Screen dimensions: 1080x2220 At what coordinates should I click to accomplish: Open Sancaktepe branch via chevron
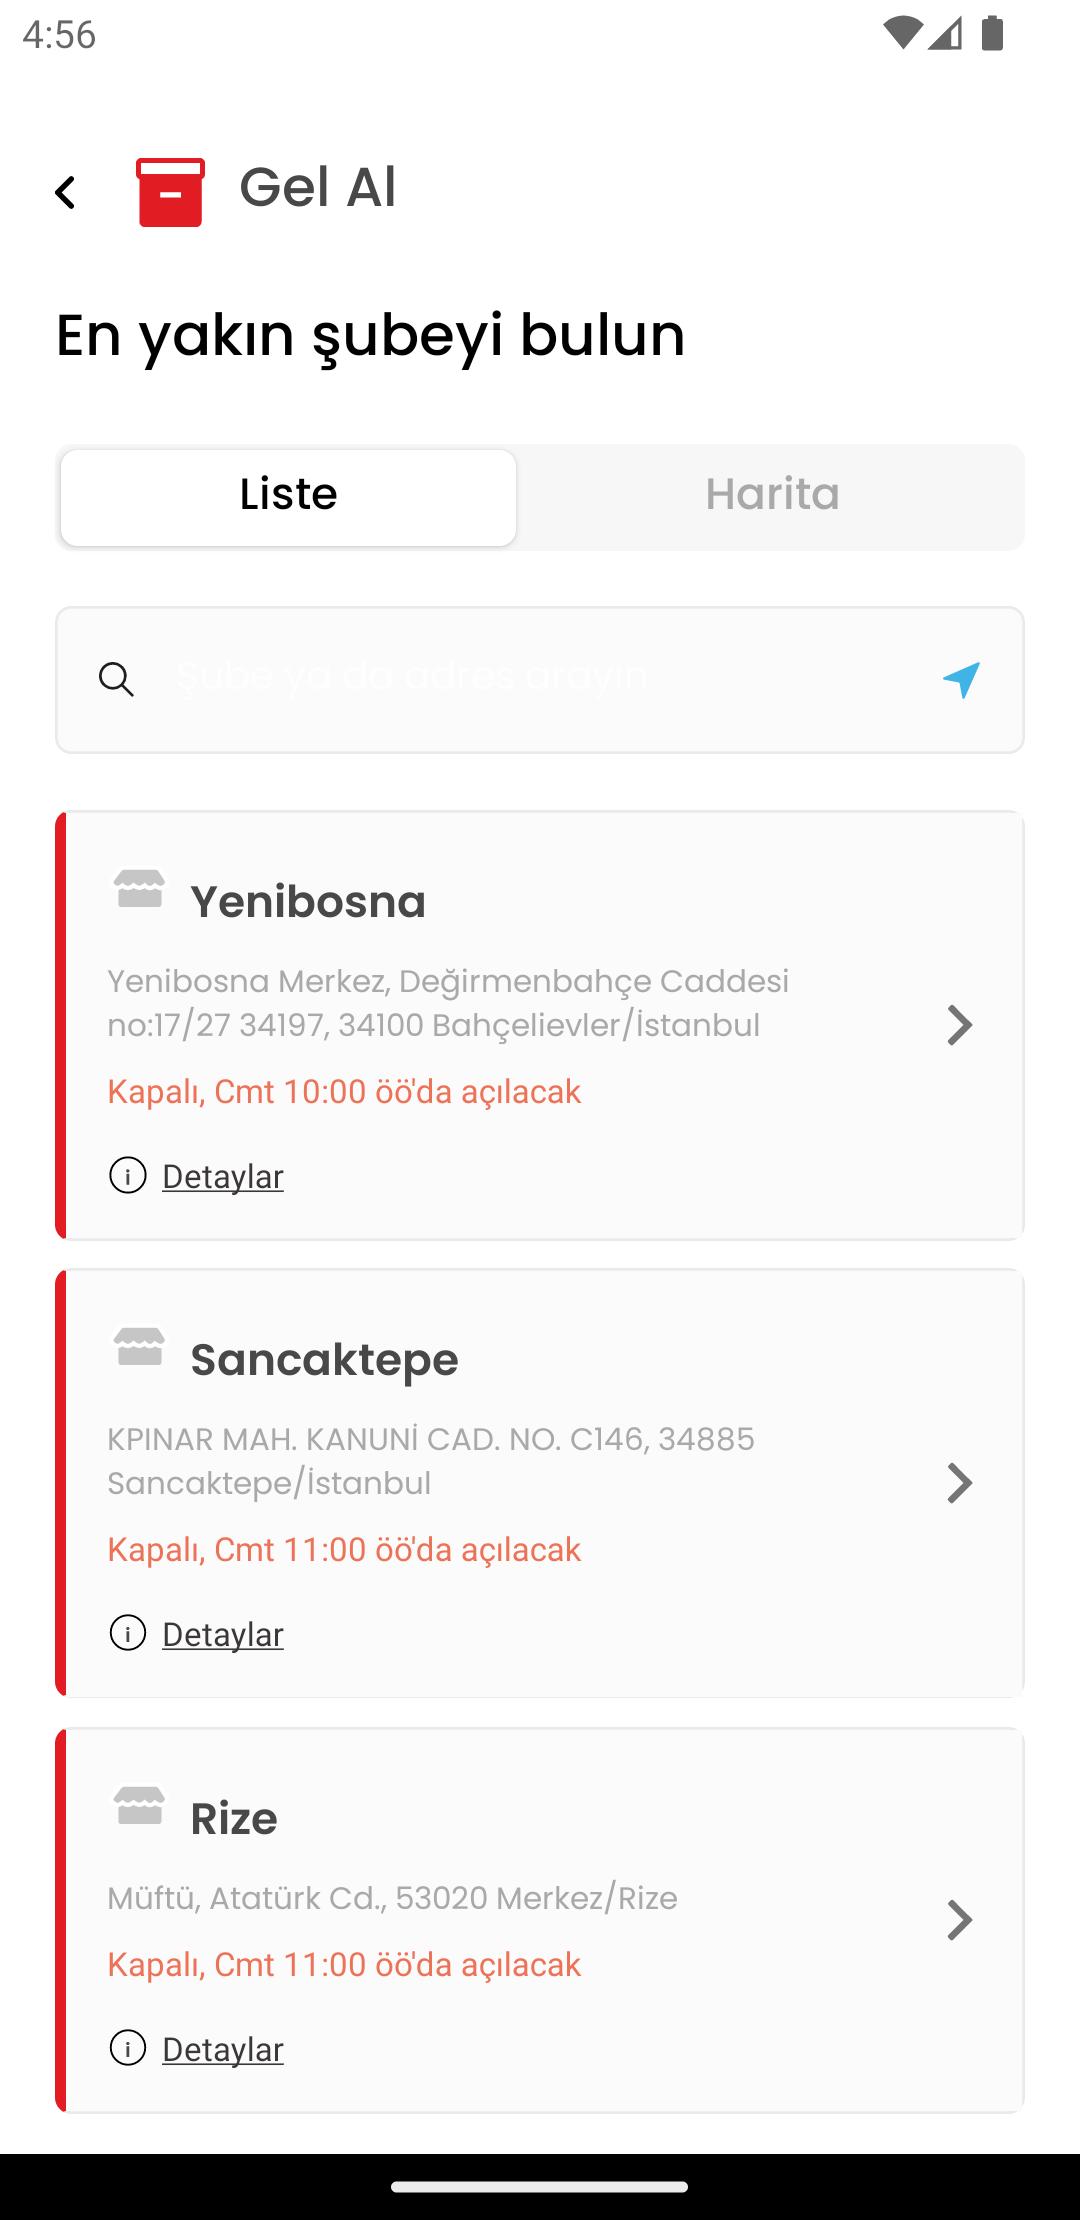point(959,1483)
